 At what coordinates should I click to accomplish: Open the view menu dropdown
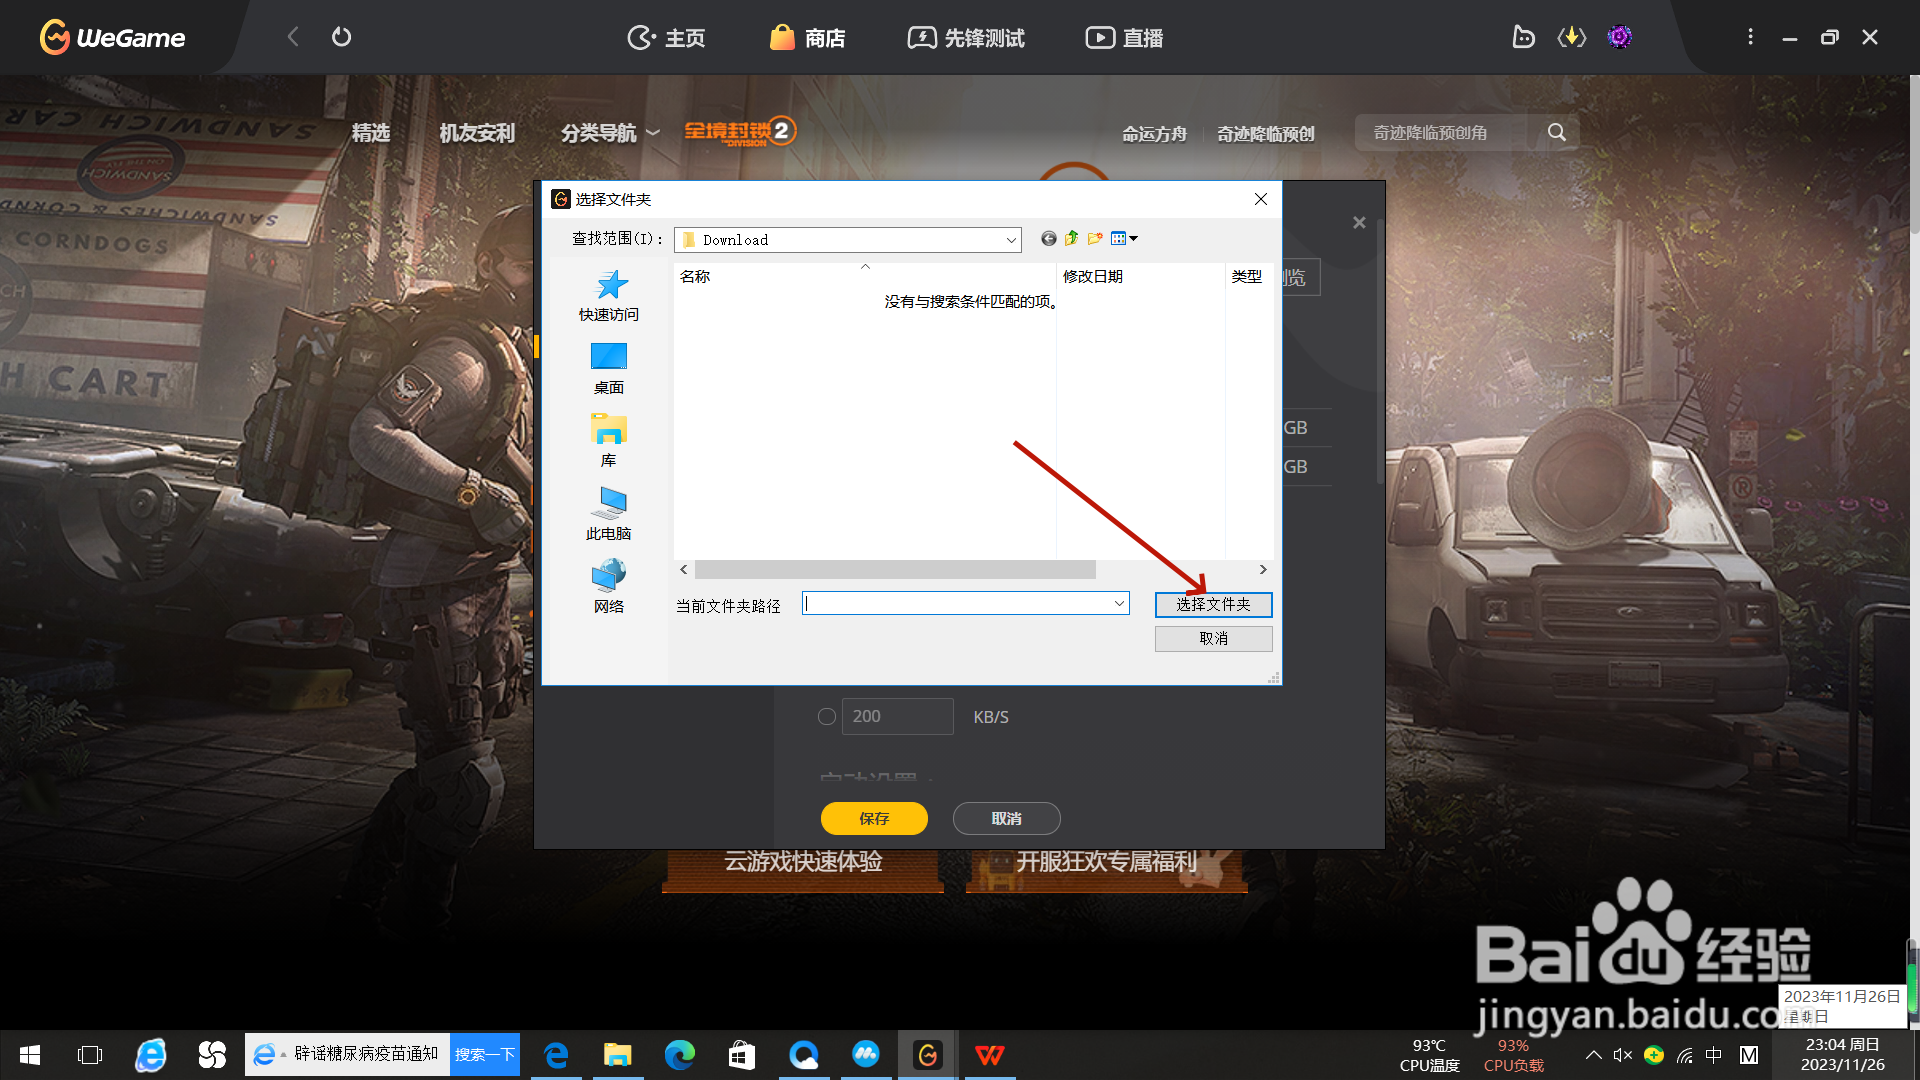(x=1124, y=238)
